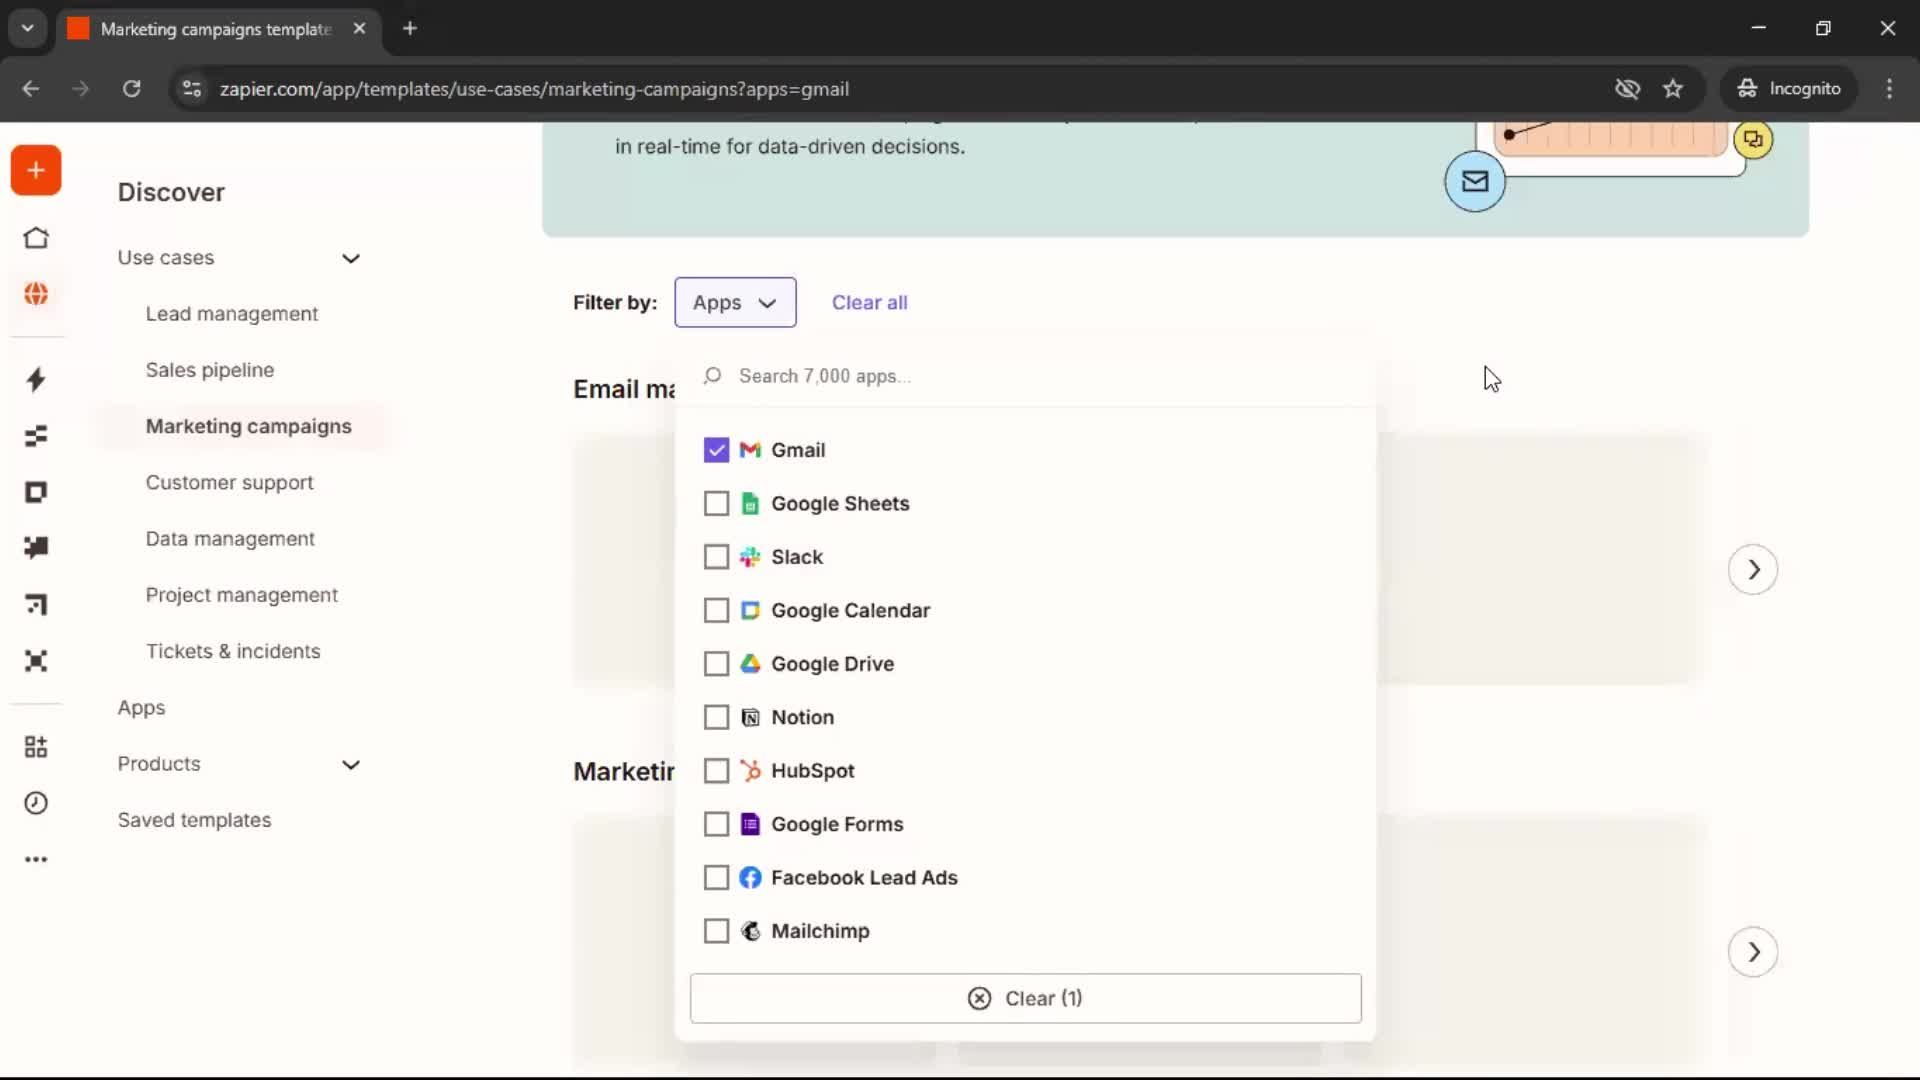Open Tickets & incidents use case
This screenshot has height=1080, width=1920.
click(233, 651)
